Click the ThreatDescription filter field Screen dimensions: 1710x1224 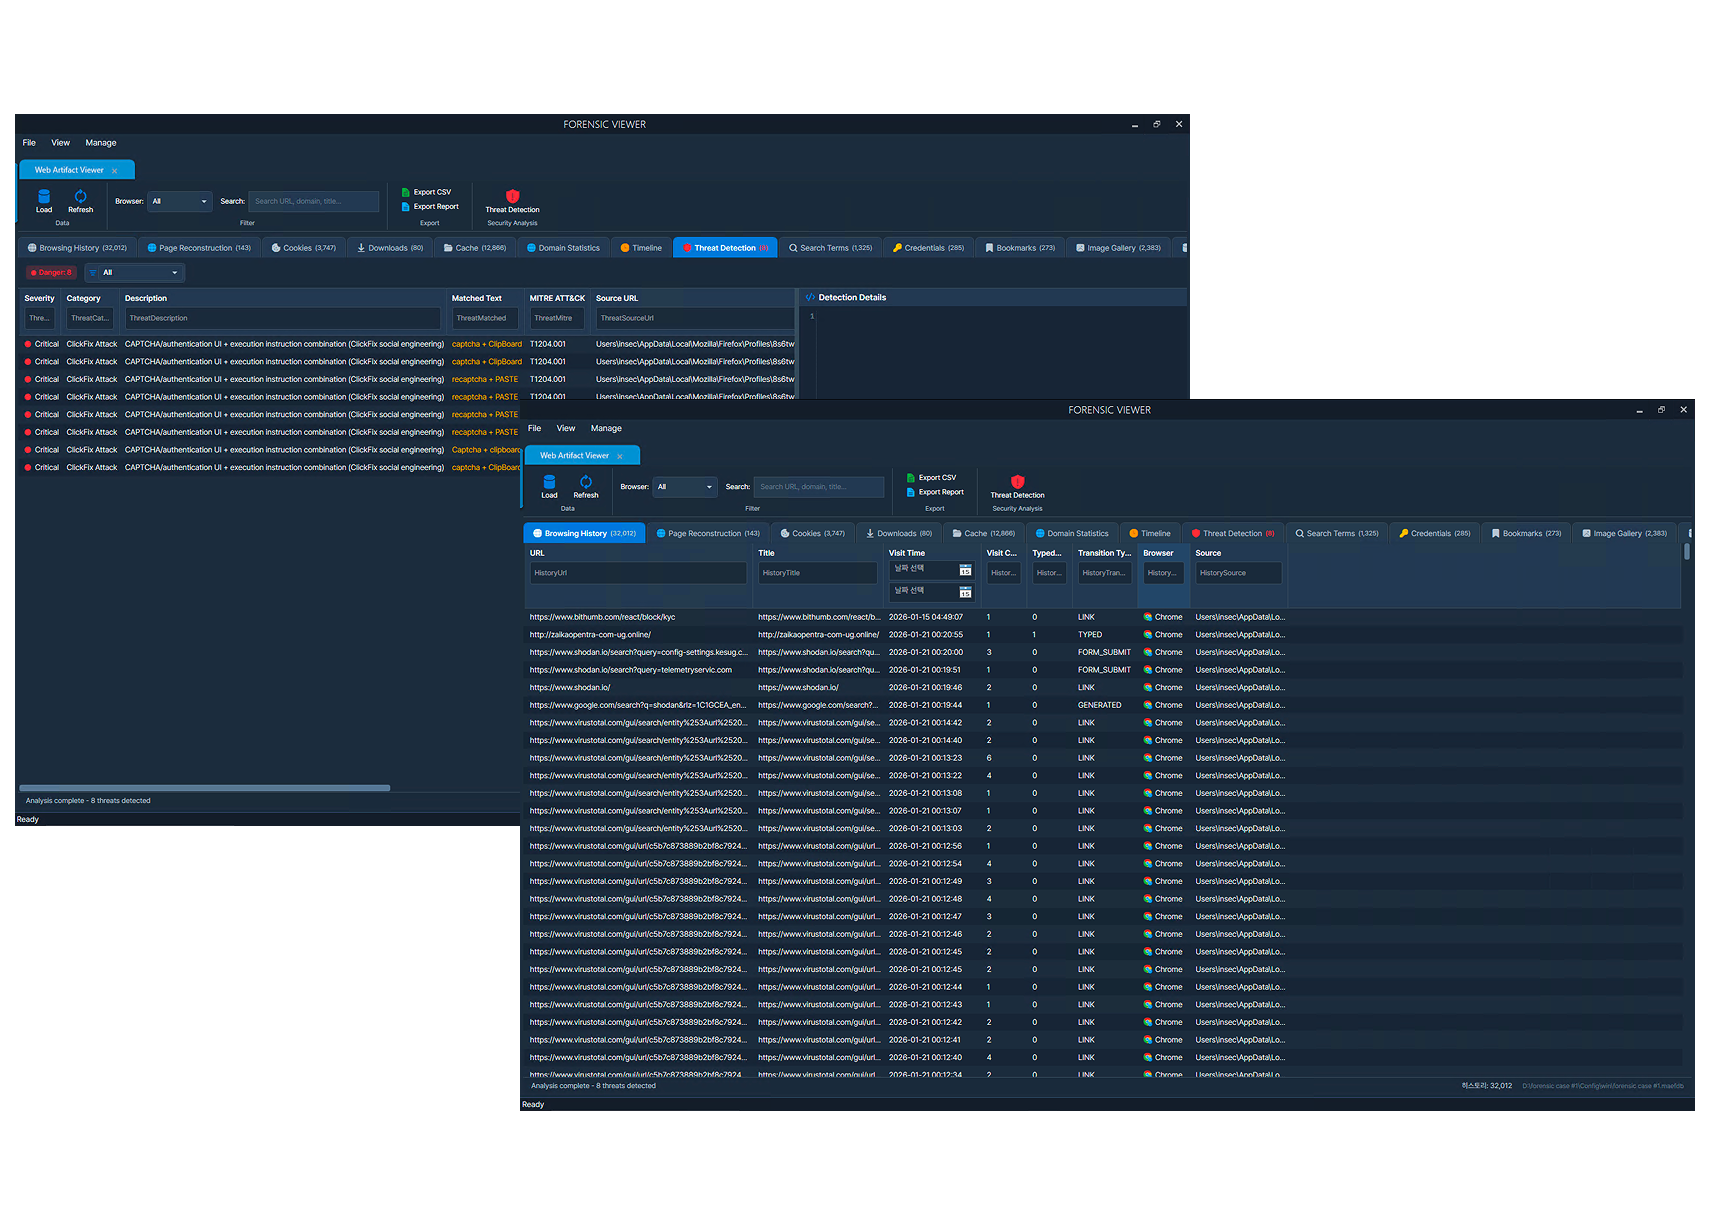(x=282, y=318)
